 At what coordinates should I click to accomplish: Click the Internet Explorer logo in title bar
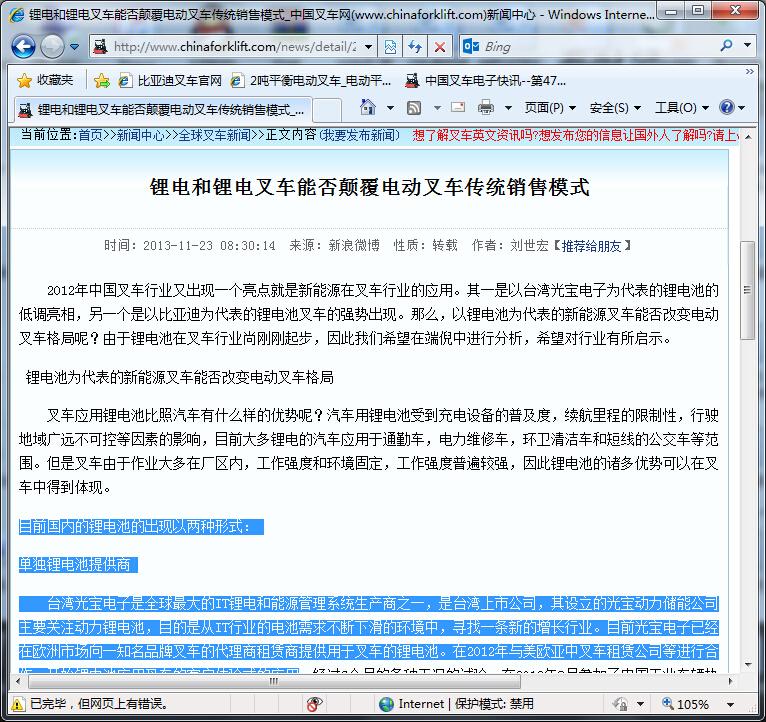point(17,15)
